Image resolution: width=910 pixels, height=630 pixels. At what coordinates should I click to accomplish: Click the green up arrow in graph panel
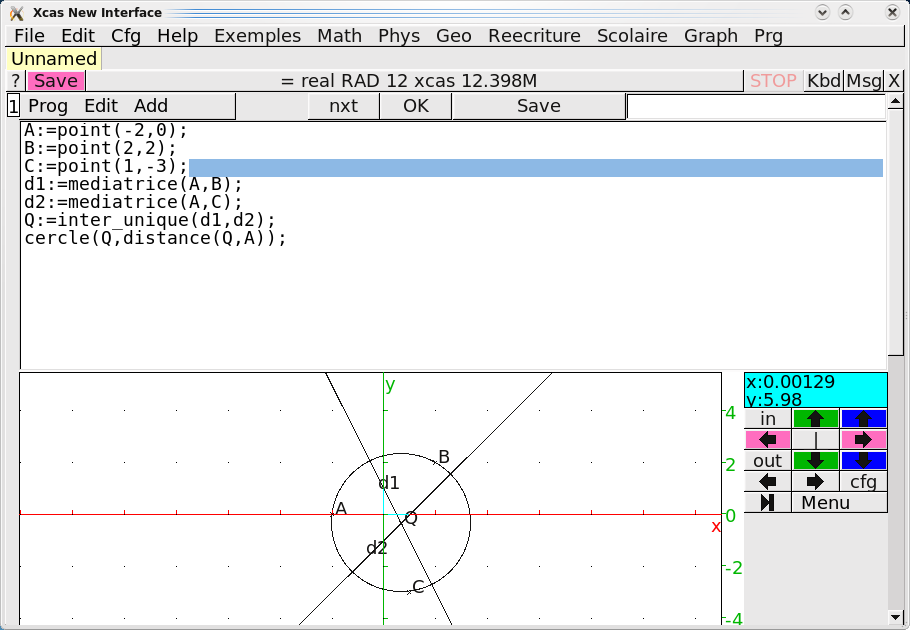815,418
